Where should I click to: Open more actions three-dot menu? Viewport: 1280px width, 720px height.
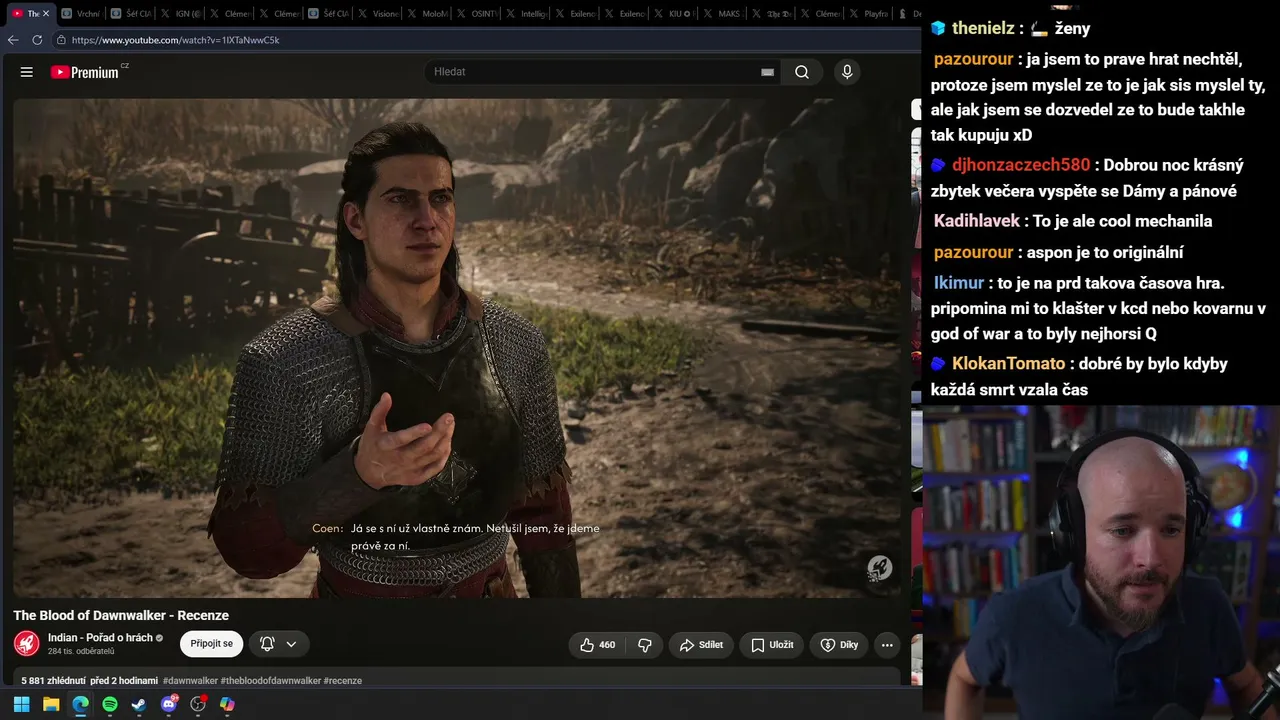point(887,645)
